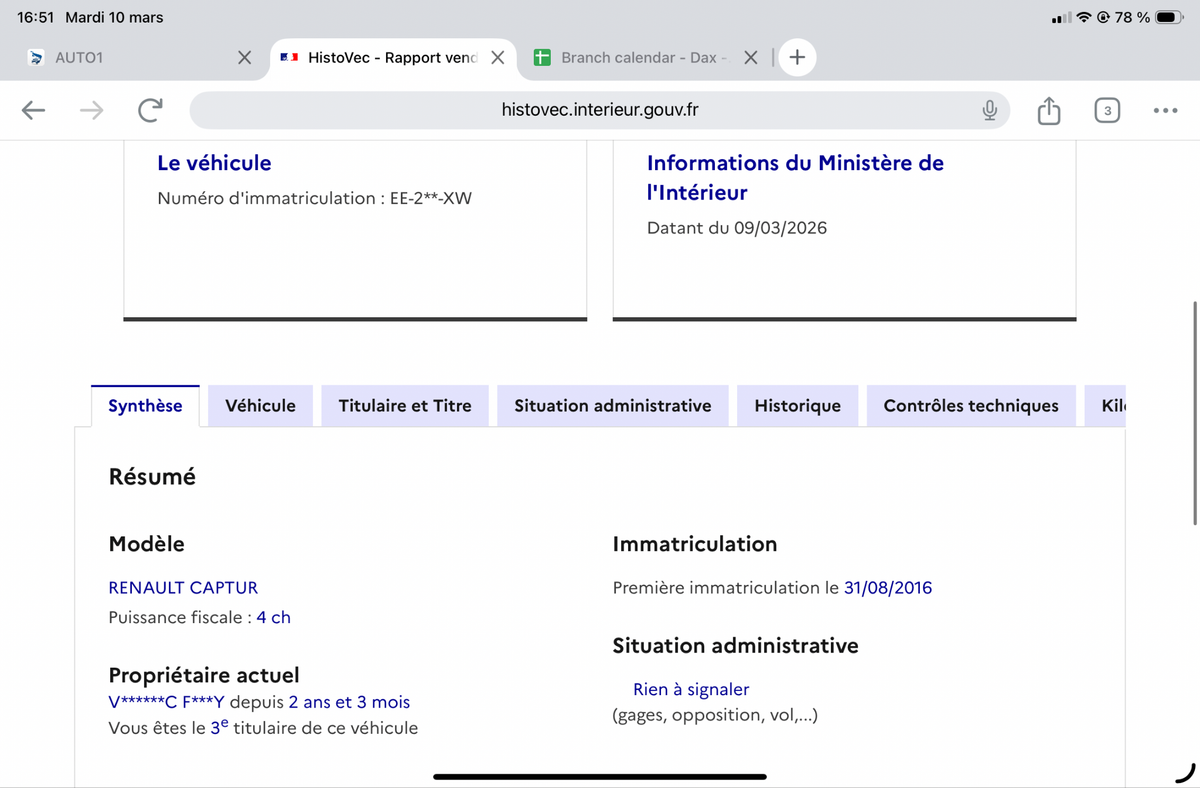Show all open tabs counter

point(1106,110)
